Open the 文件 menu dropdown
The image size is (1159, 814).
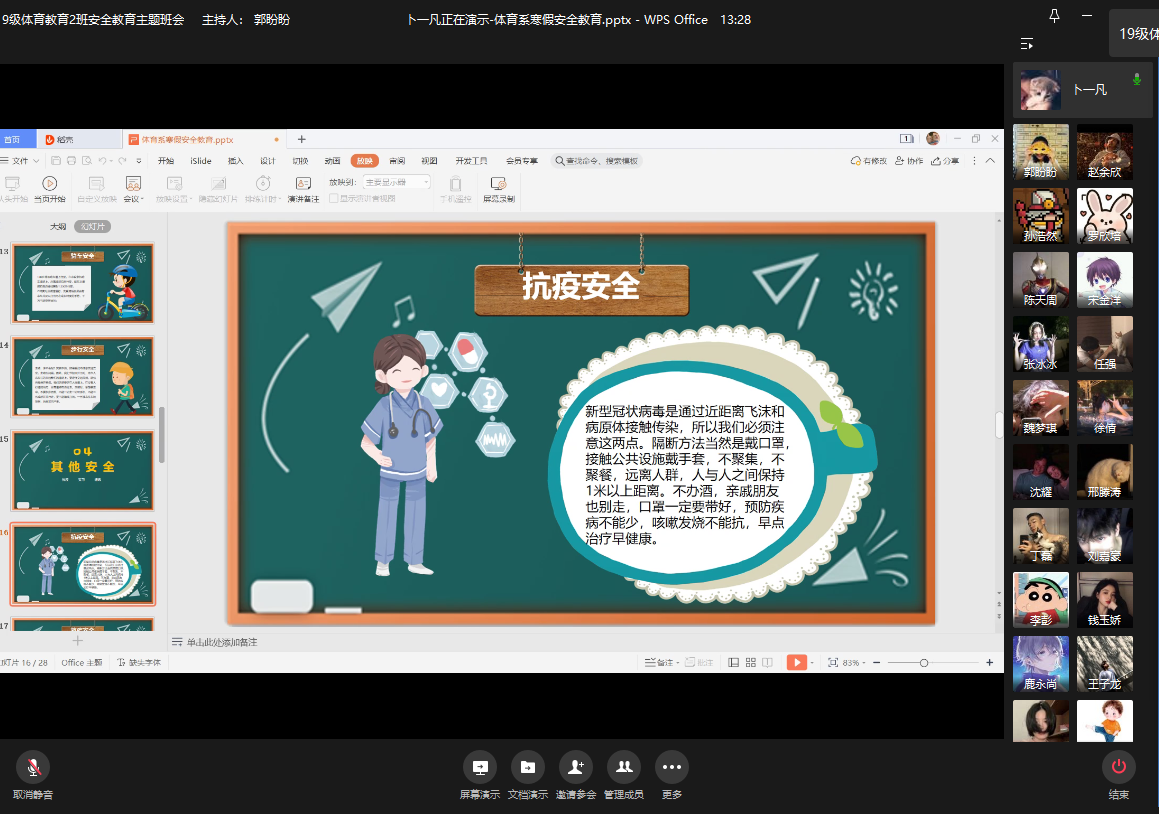click(x=24, y=160)
